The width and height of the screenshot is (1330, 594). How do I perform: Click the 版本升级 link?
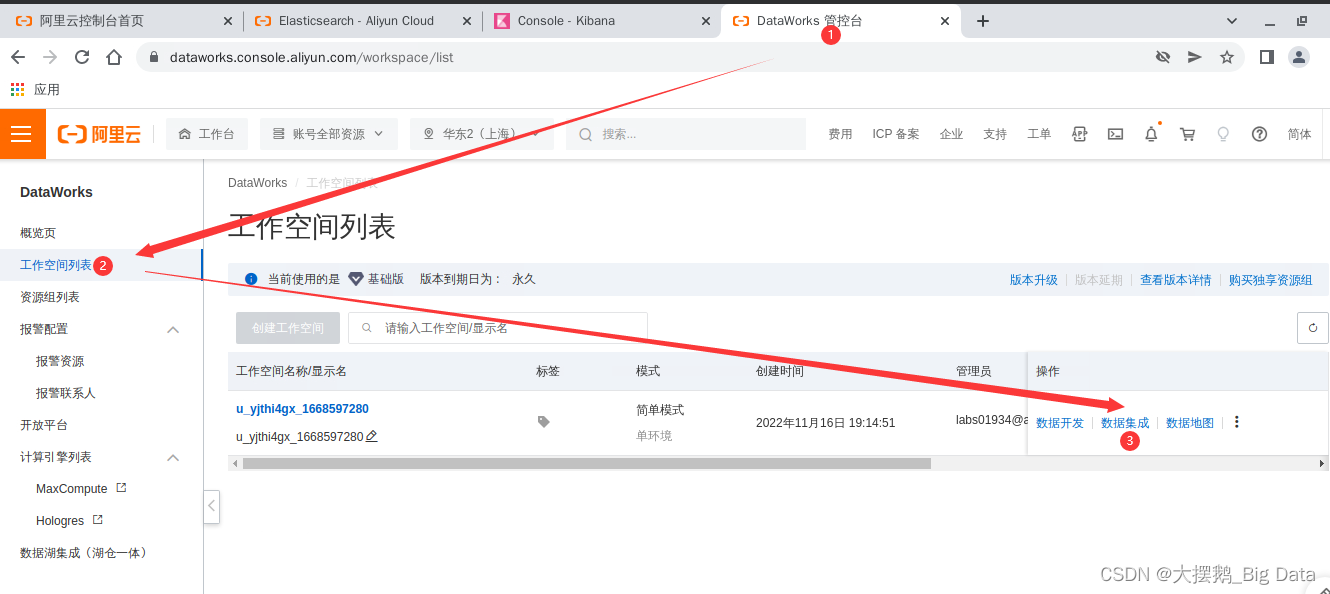1034,280
